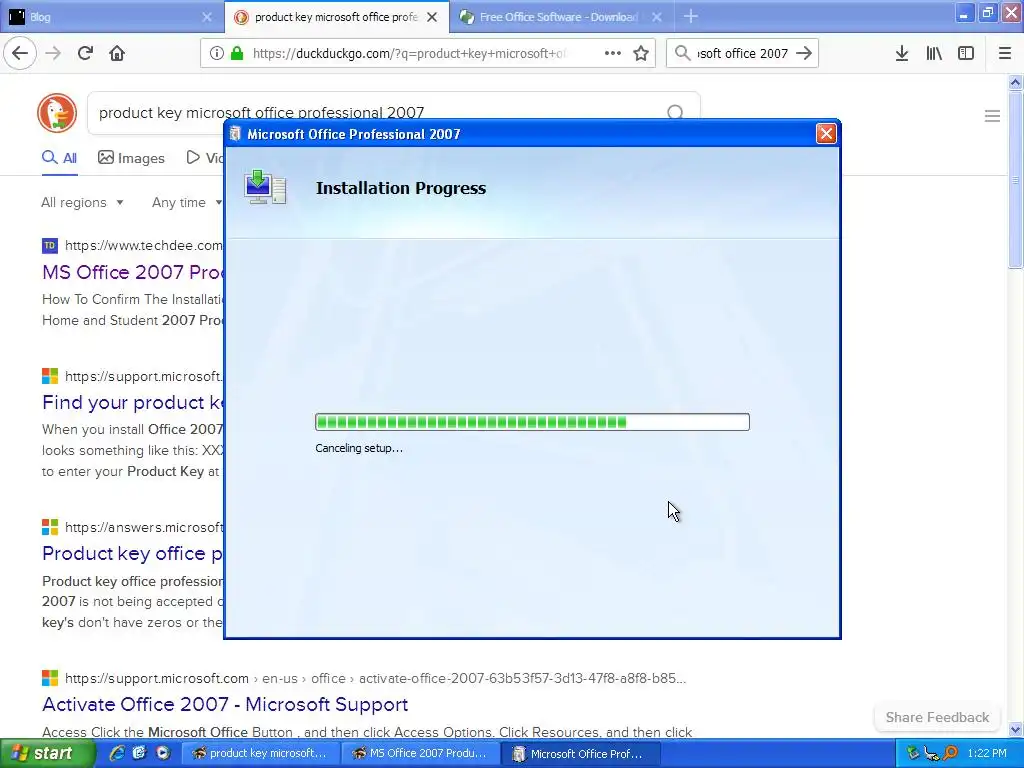Open Product key office result link

click(133, 553)
